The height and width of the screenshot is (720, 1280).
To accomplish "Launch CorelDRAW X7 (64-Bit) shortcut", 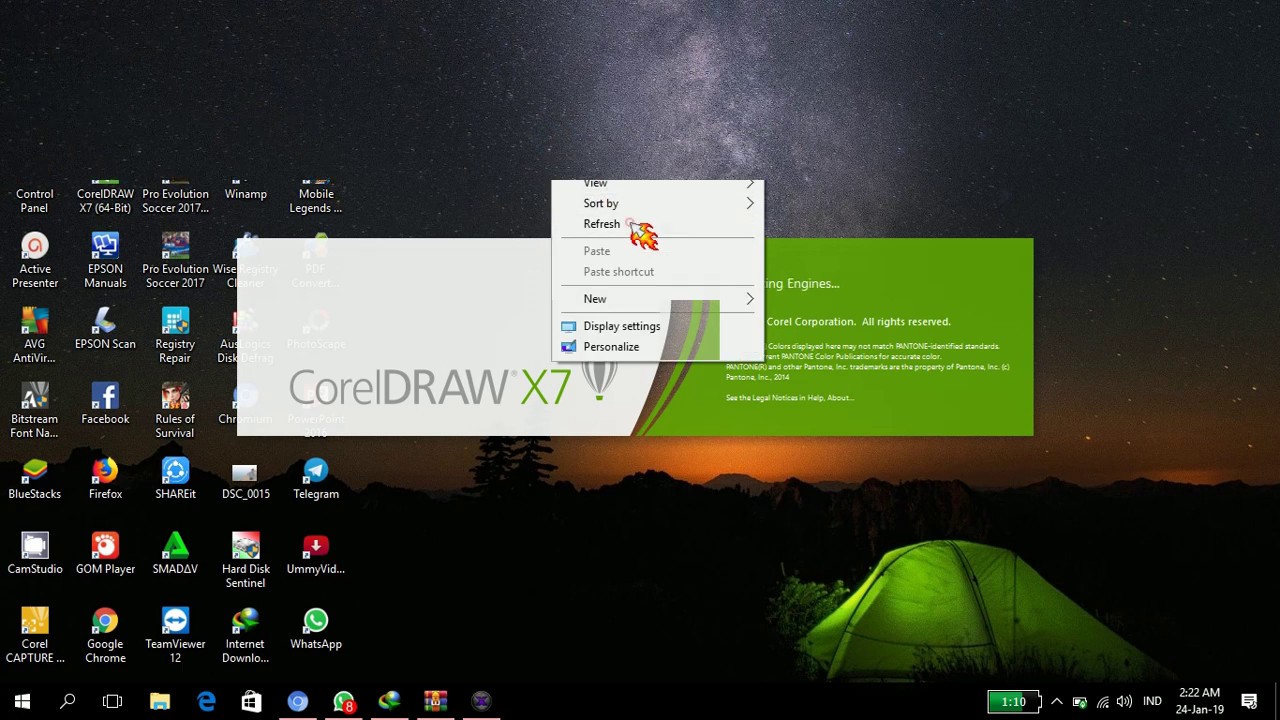I will point(105,199).
